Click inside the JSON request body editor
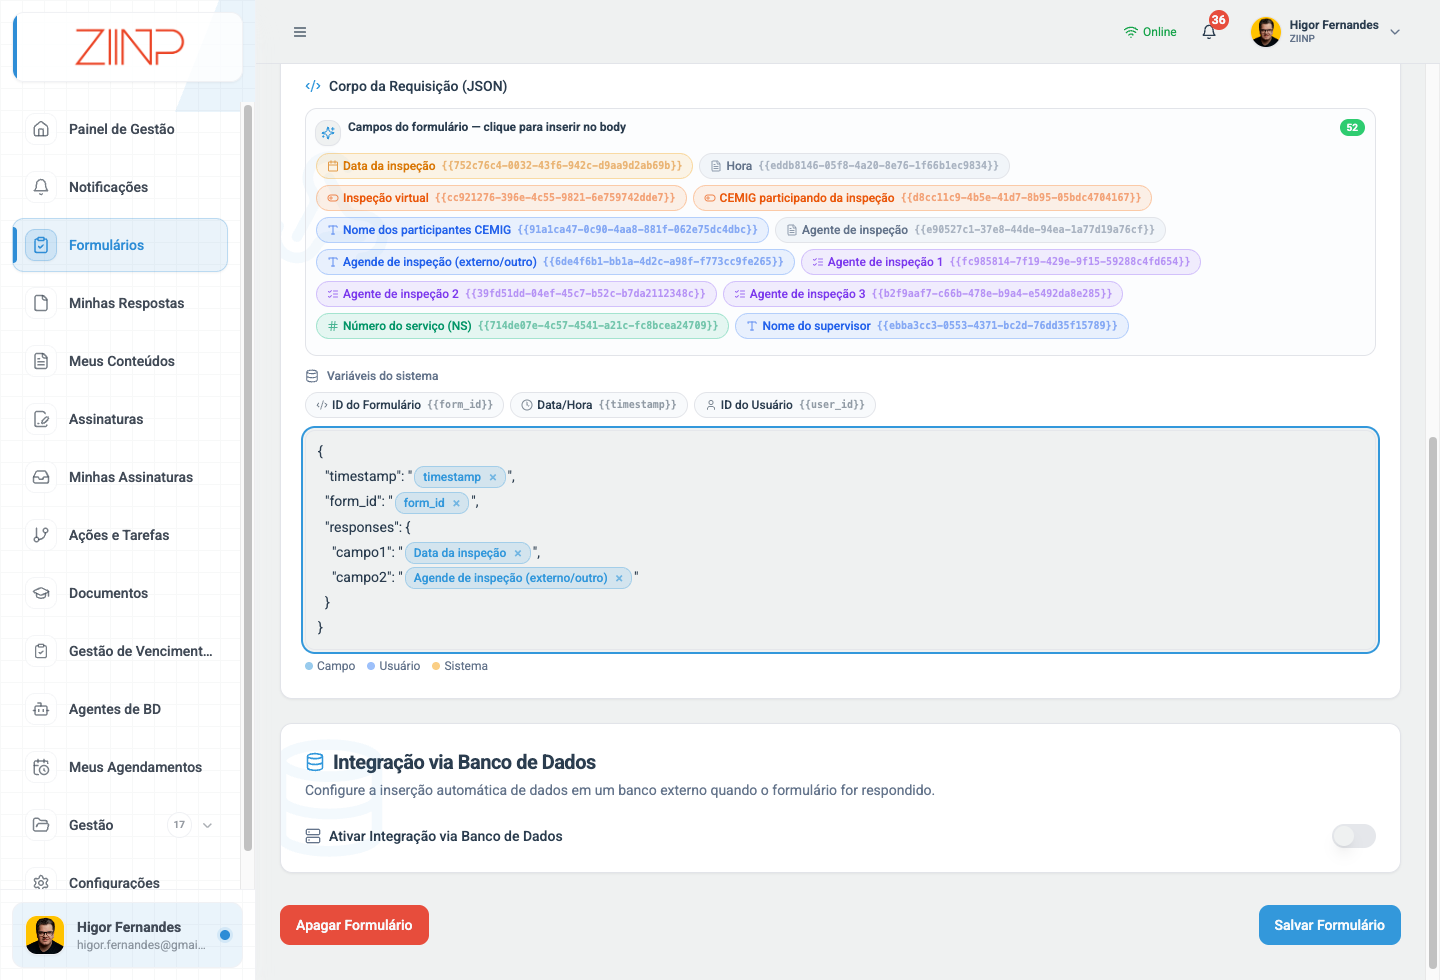 tap(840, 540)
